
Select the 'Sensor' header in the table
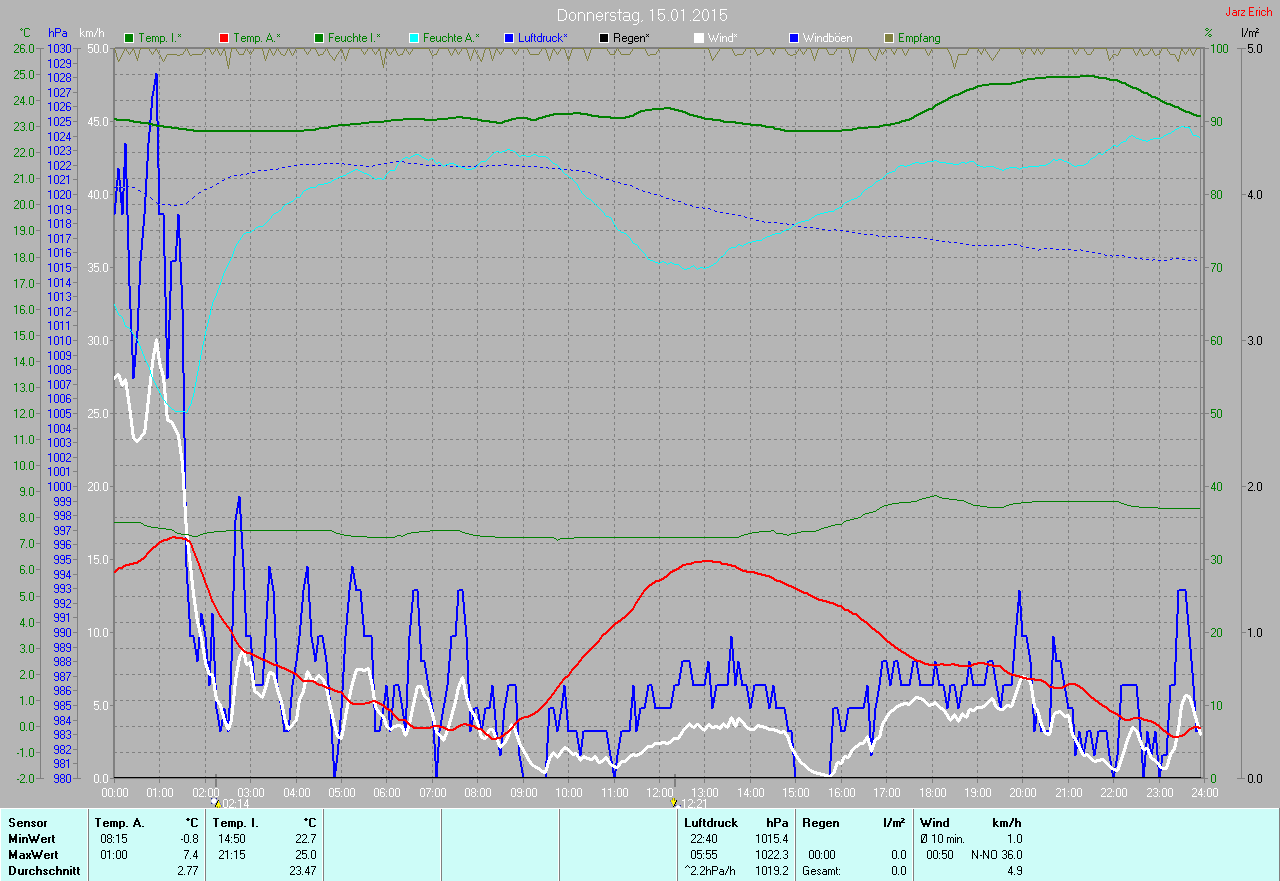(x=27, y=823)
